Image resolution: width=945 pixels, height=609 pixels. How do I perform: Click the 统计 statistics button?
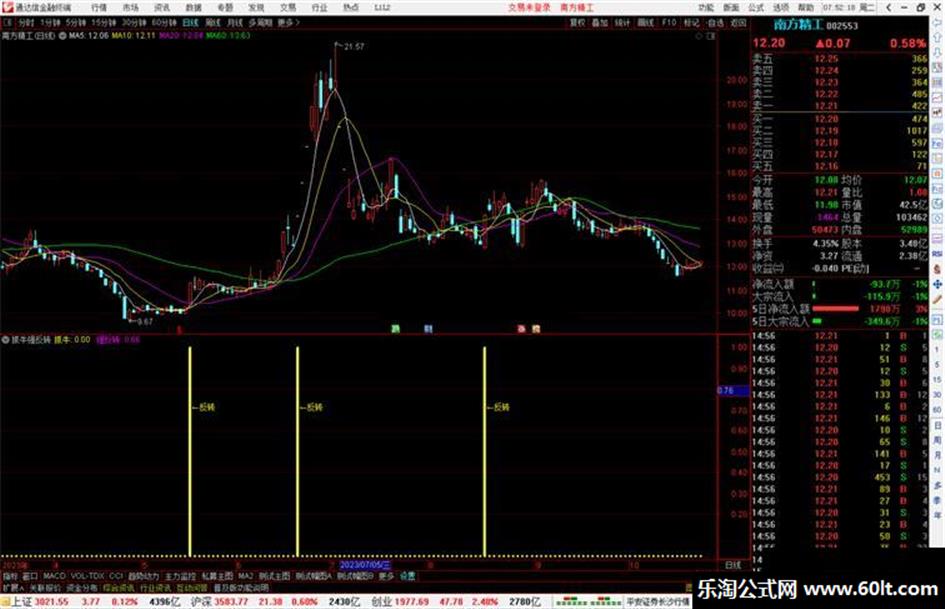[623, 22]
